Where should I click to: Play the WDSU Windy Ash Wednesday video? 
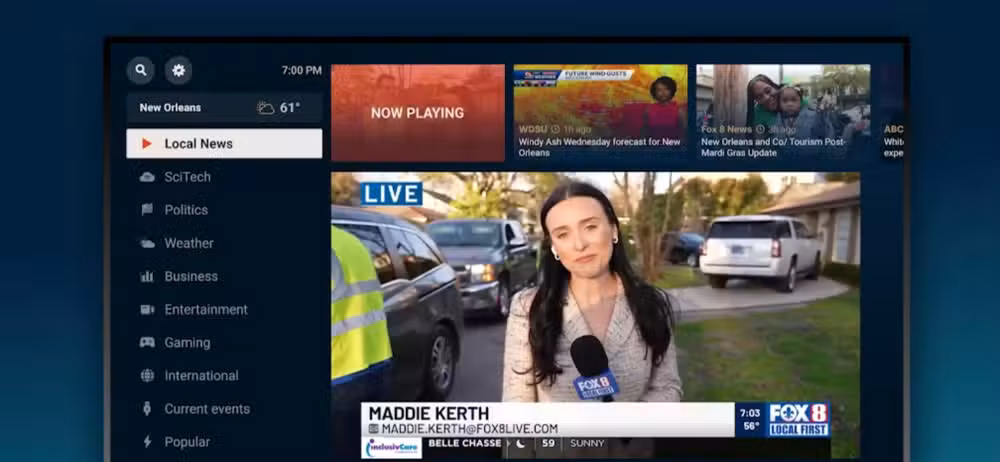(601, 113)
